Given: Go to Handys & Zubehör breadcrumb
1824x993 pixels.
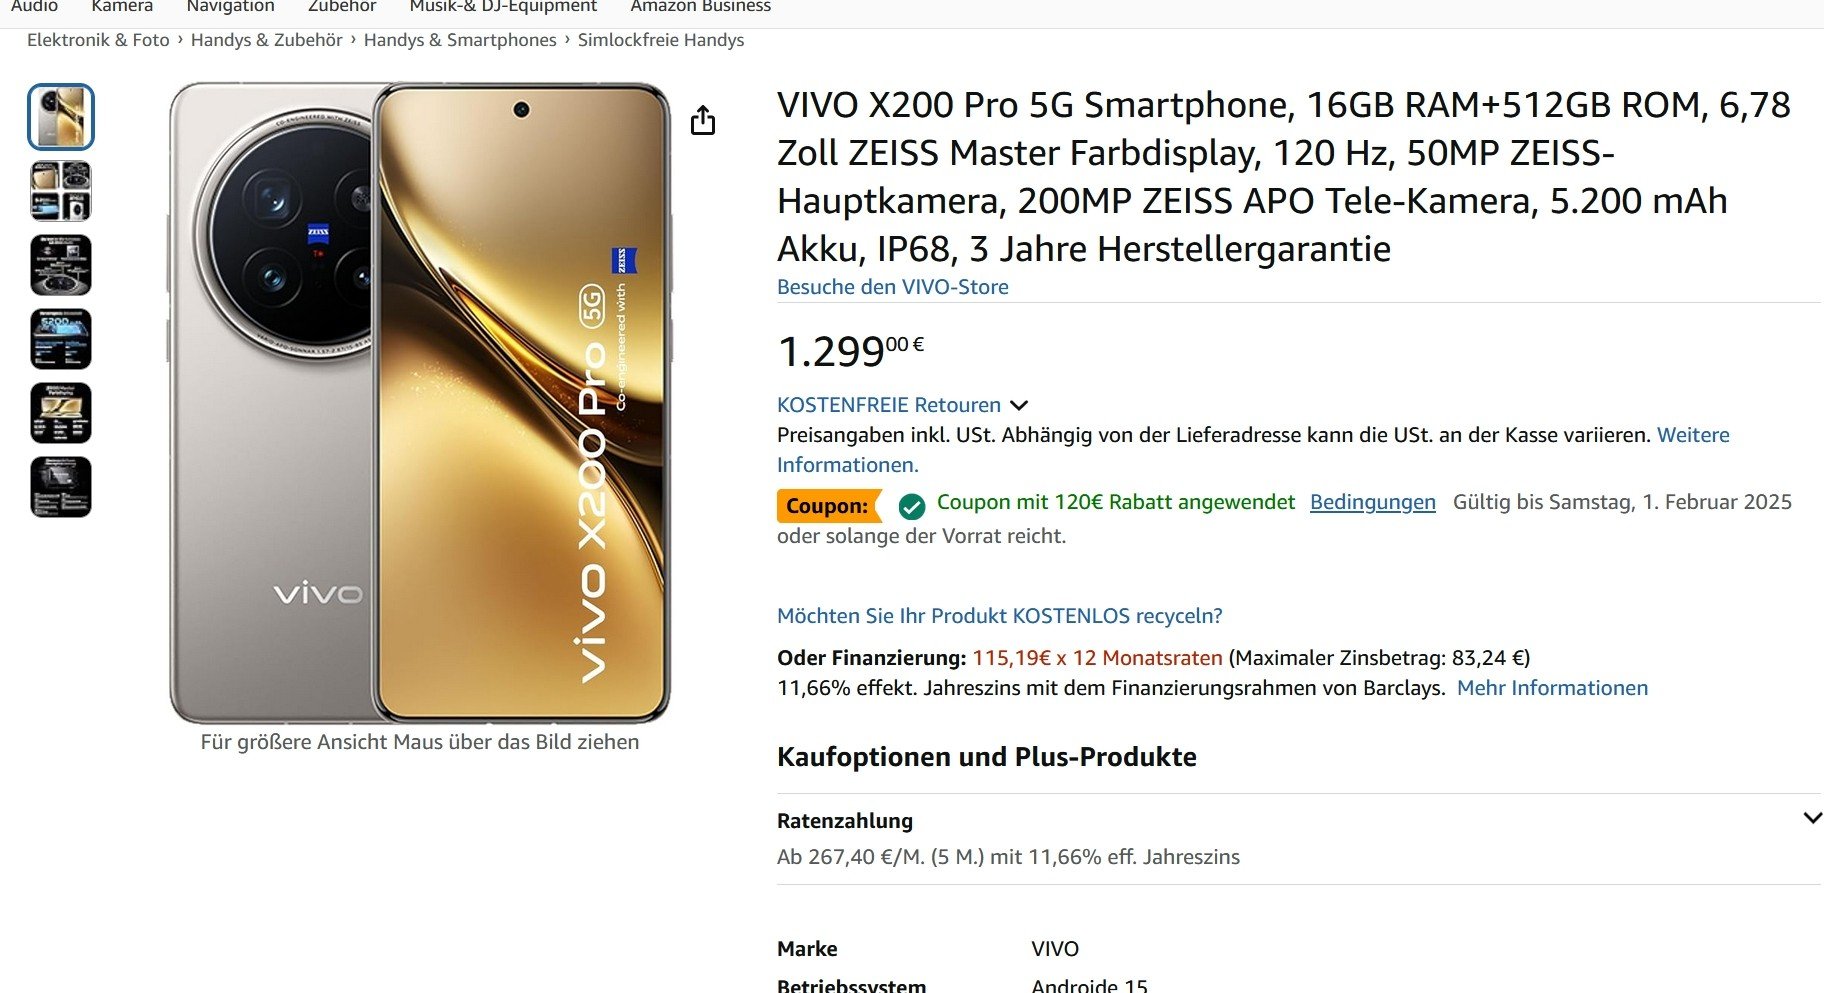Looking at the screenshot, I should pyautogui.click(x=267, y=40).
